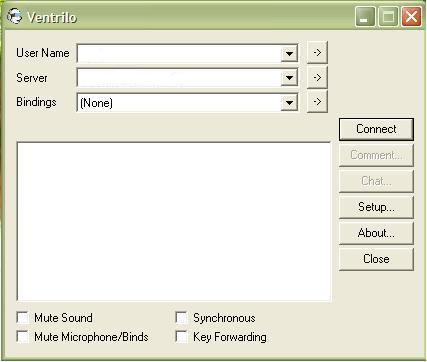Close the Ventrilo window via red X
This screenshot has height=362, width=427.
(x=411, y=16)
